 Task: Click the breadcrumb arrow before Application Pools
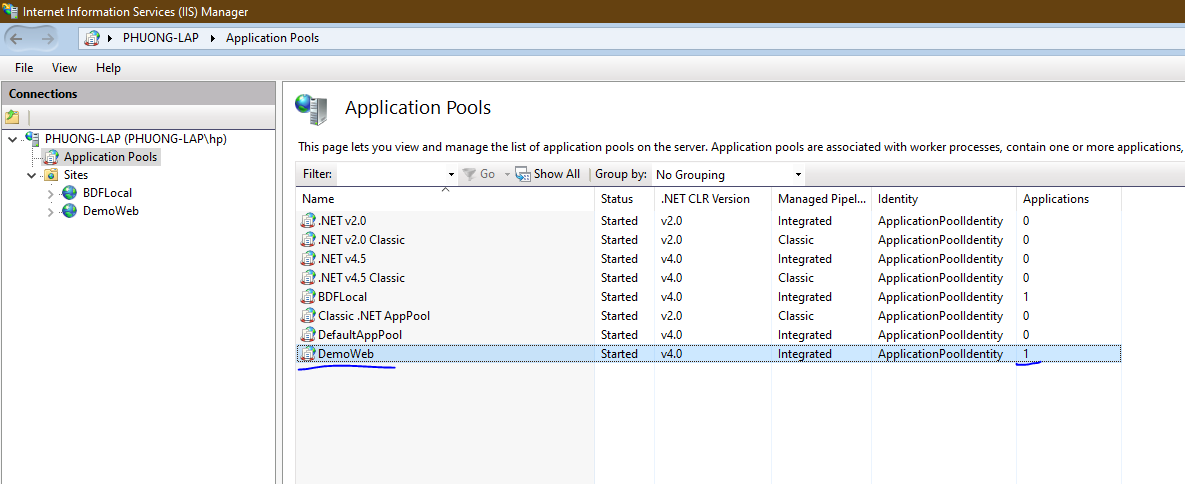[x=213, y=38]
